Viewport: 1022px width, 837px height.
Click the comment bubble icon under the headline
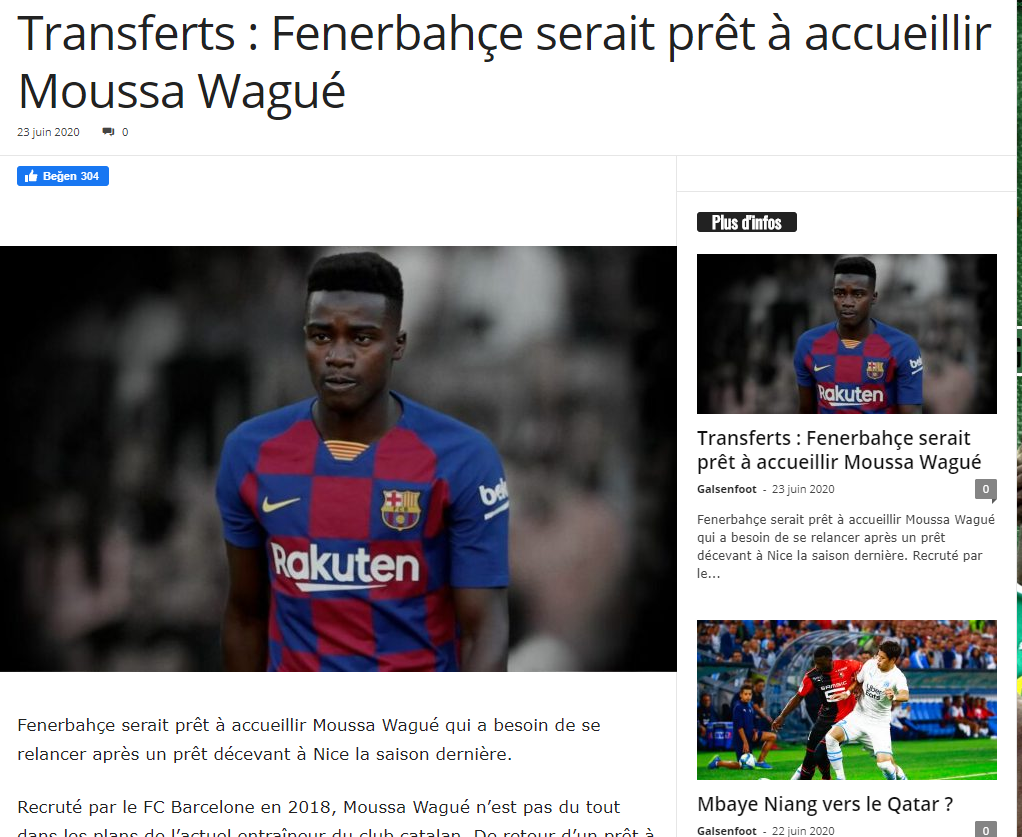pyautogui.click(x=108, y=132)
